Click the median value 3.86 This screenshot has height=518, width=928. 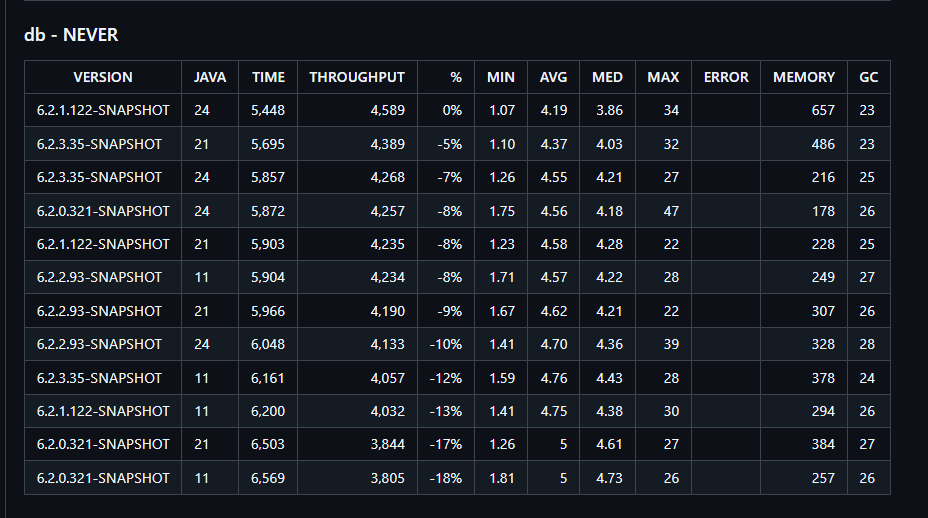tap(609, 111)
